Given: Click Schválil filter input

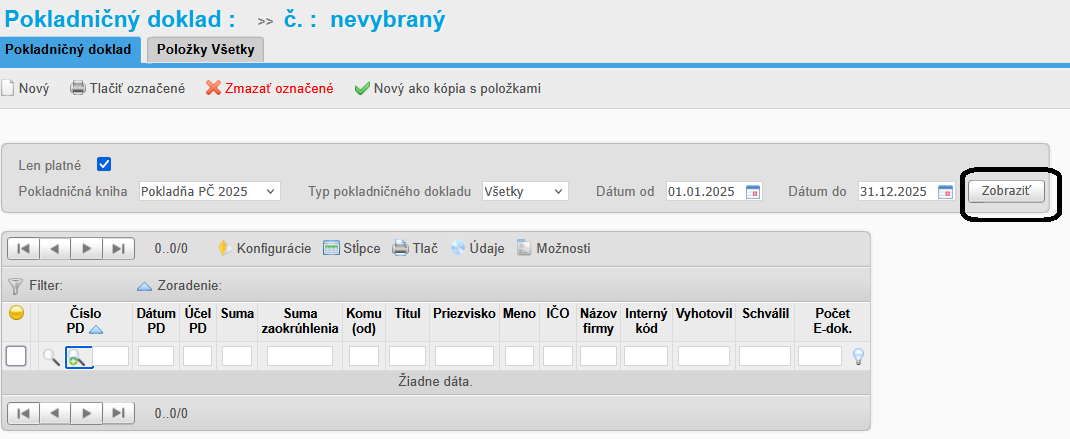Looking at the screenshot, I should (x=765, y=356).
